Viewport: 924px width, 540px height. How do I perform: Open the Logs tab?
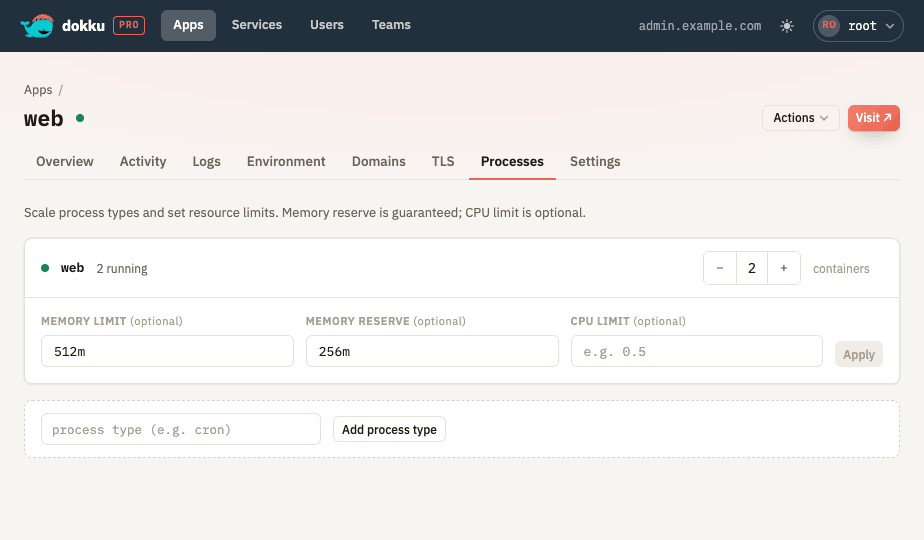coord(206,162)
